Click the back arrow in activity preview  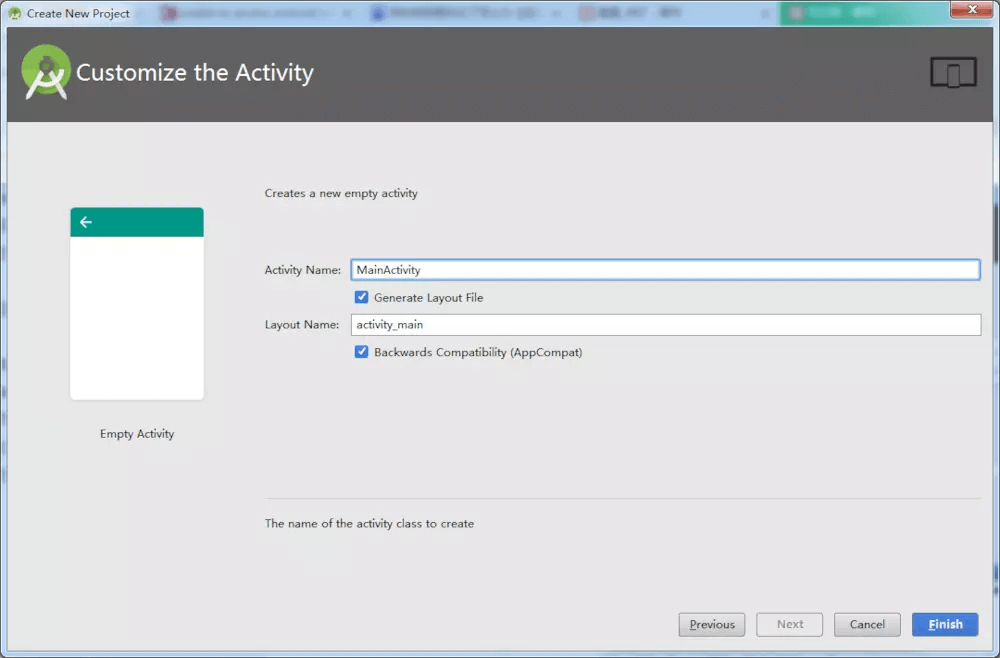click(85, 222)
